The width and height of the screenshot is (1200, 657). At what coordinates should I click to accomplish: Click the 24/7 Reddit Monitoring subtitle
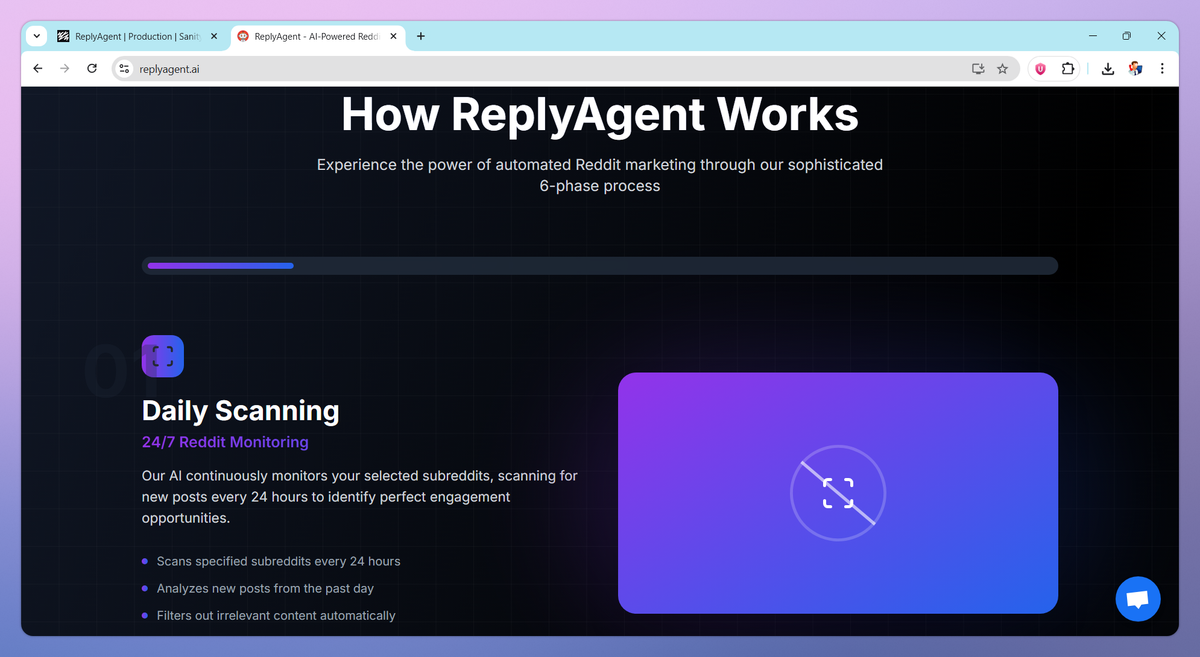225,442
